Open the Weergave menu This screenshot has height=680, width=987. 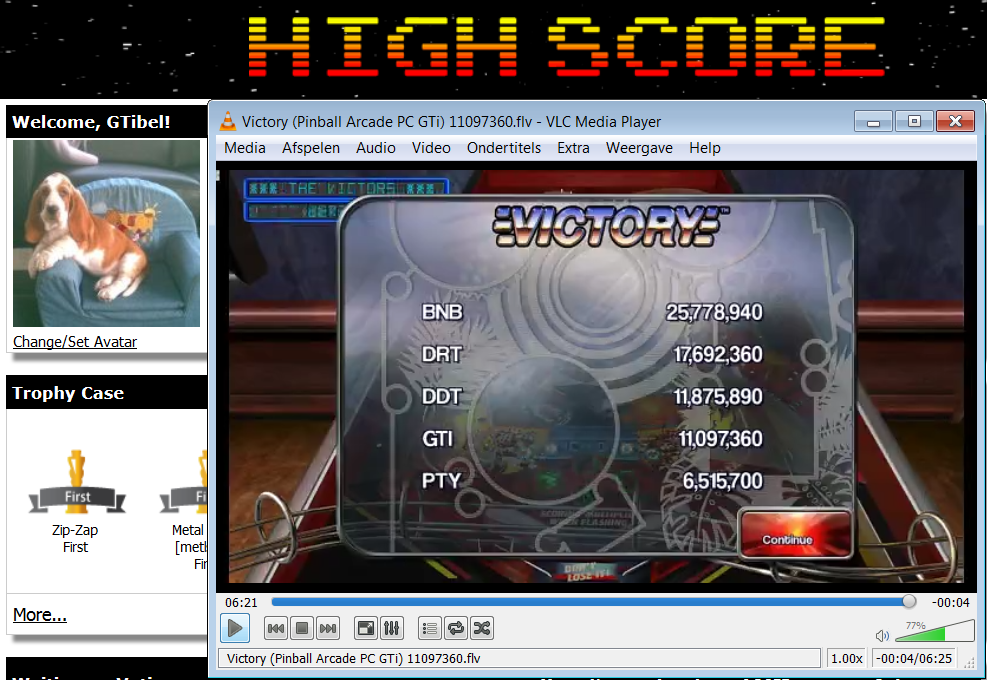click(640, 148)
